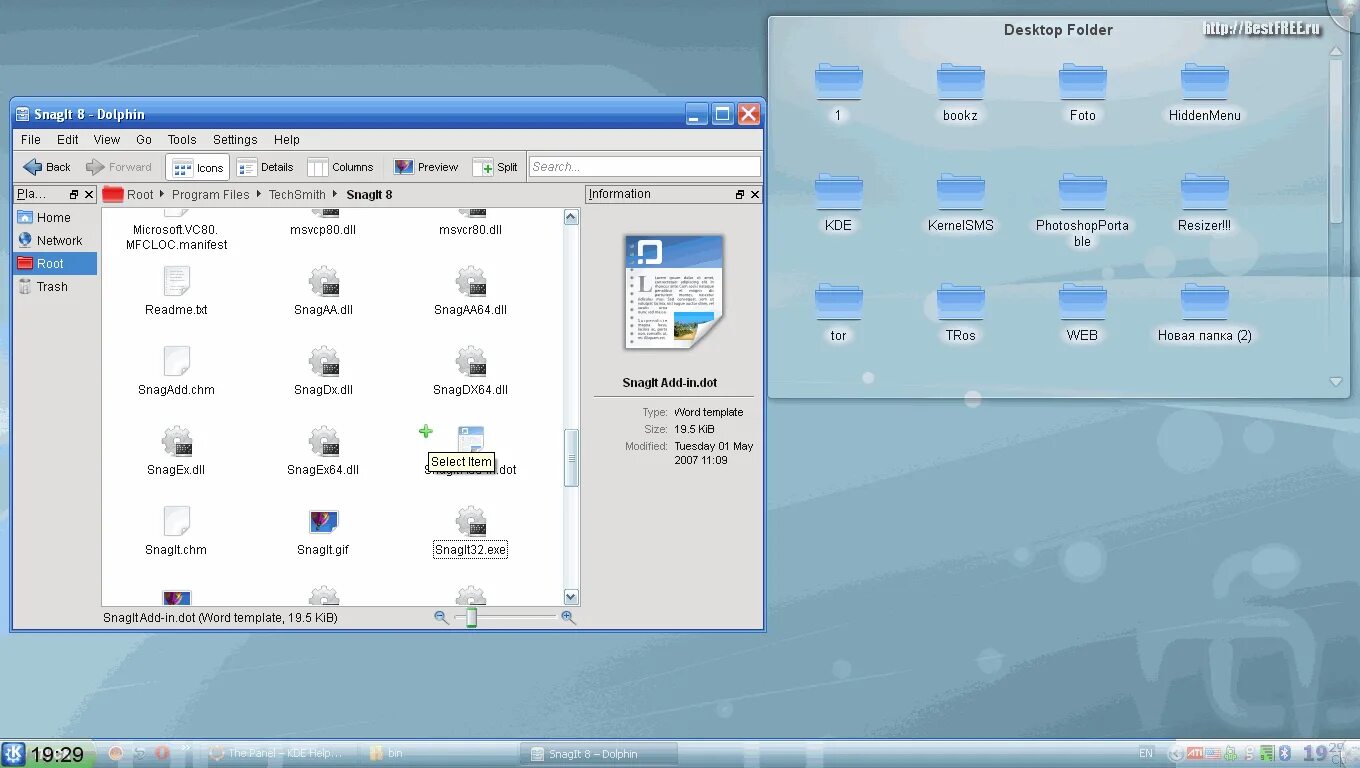
Task: Switch to Columns view mode
Action: 341,167
